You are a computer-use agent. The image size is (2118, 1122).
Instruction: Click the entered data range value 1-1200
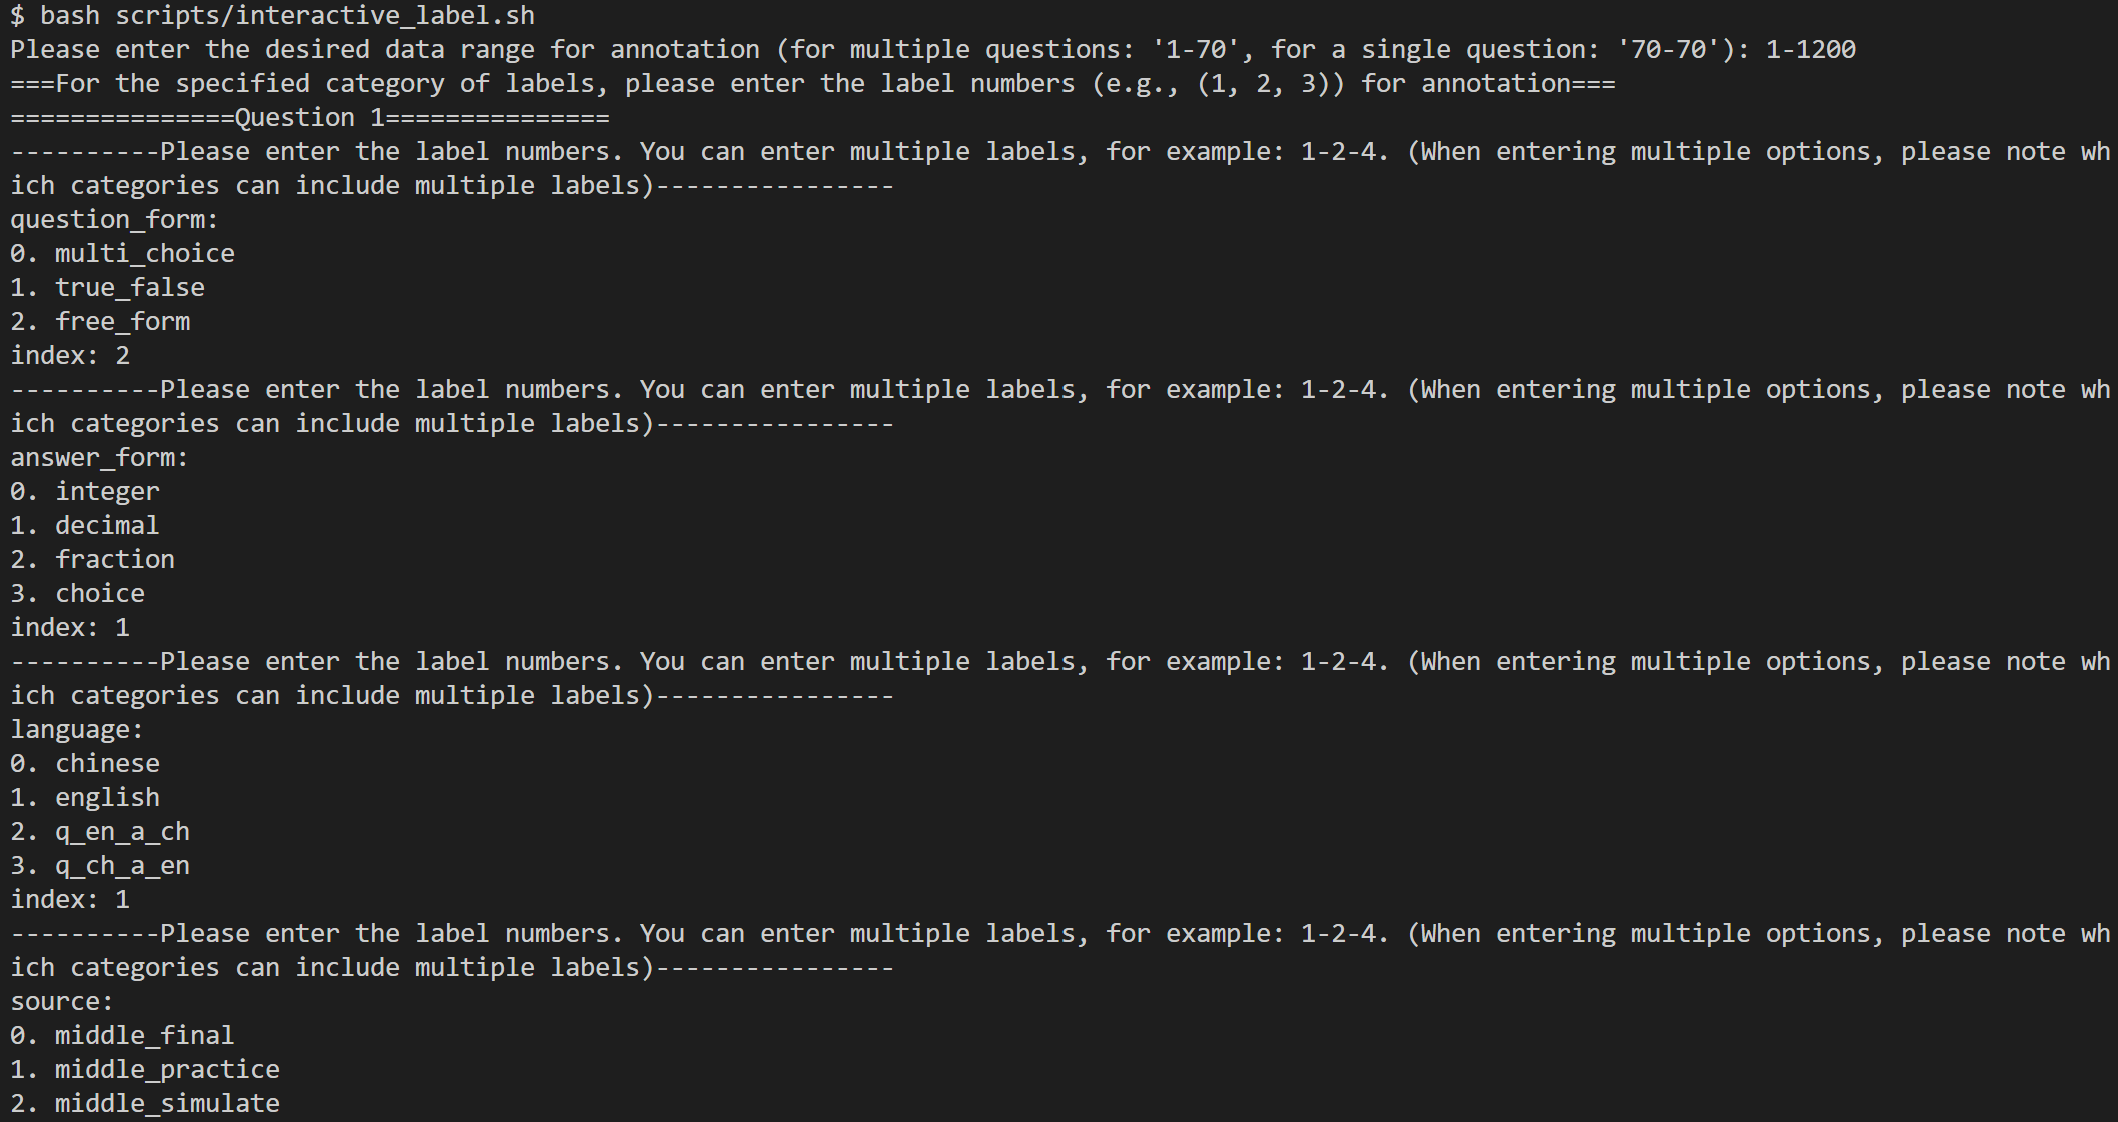[x=1810, y=50]
